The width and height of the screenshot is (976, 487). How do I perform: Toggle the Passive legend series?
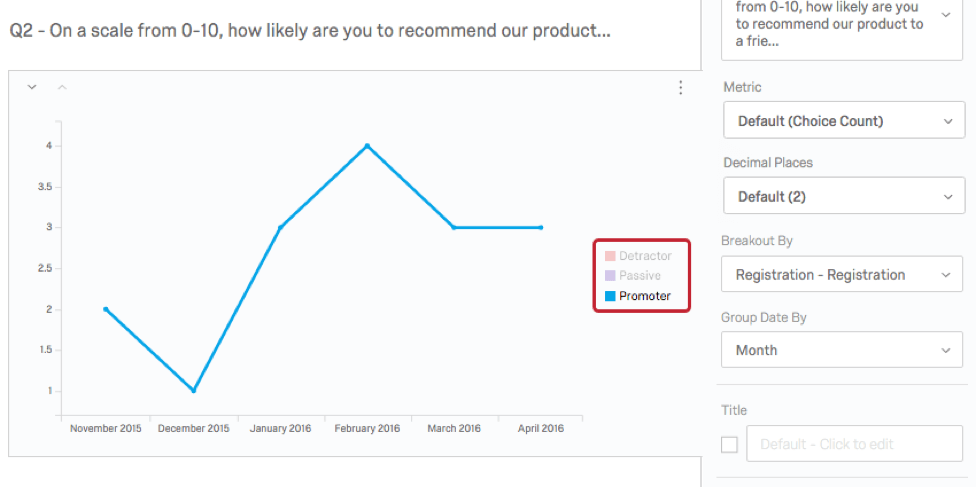click(639, 276)
